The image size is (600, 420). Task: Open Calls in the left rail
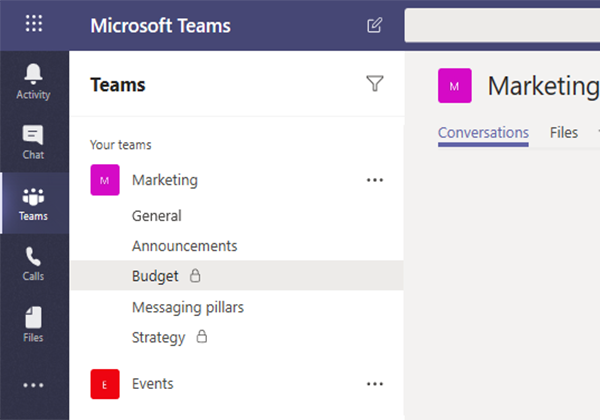tap(33, 264)
